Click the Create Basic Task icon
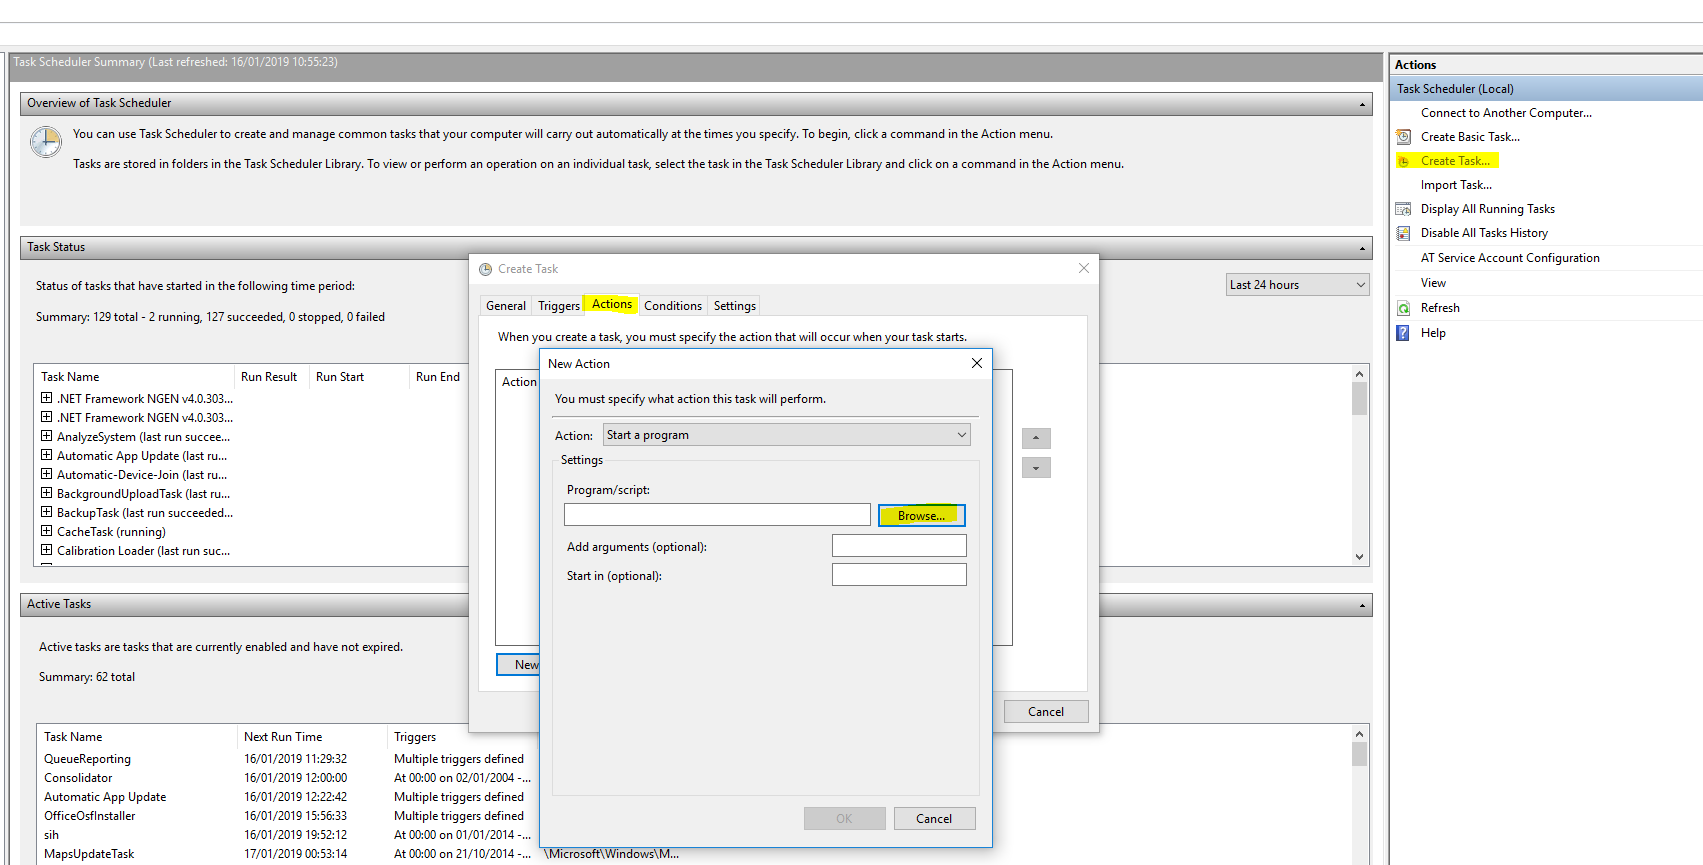The image size is (1703, 865). coord(1403,137)
